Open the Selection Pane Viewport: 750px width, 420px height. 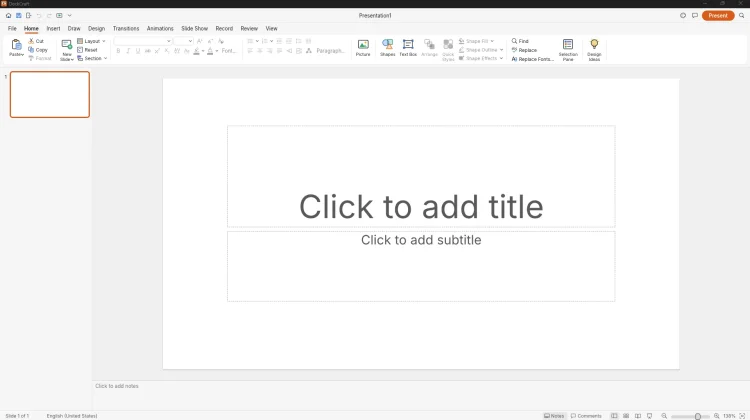(568, 50)
